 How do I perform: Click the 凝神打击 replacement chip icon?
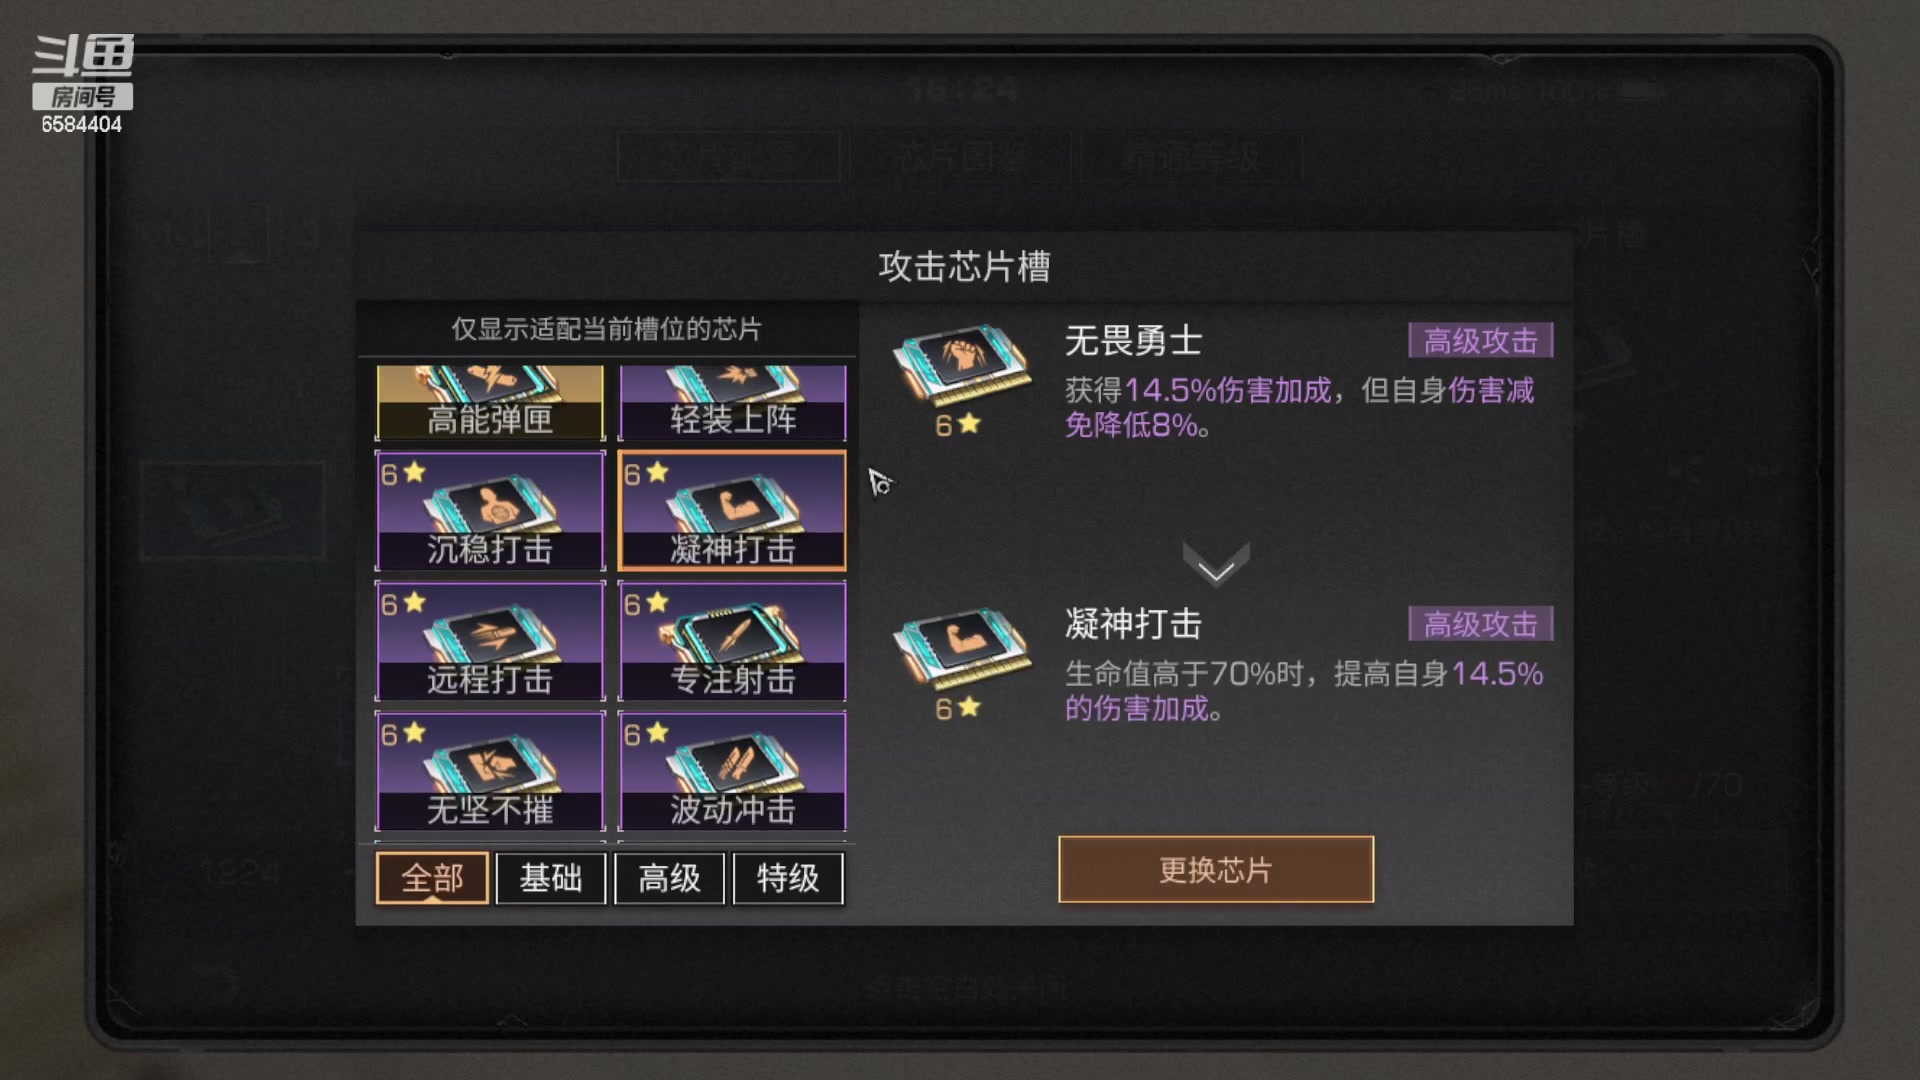point(961,649)
